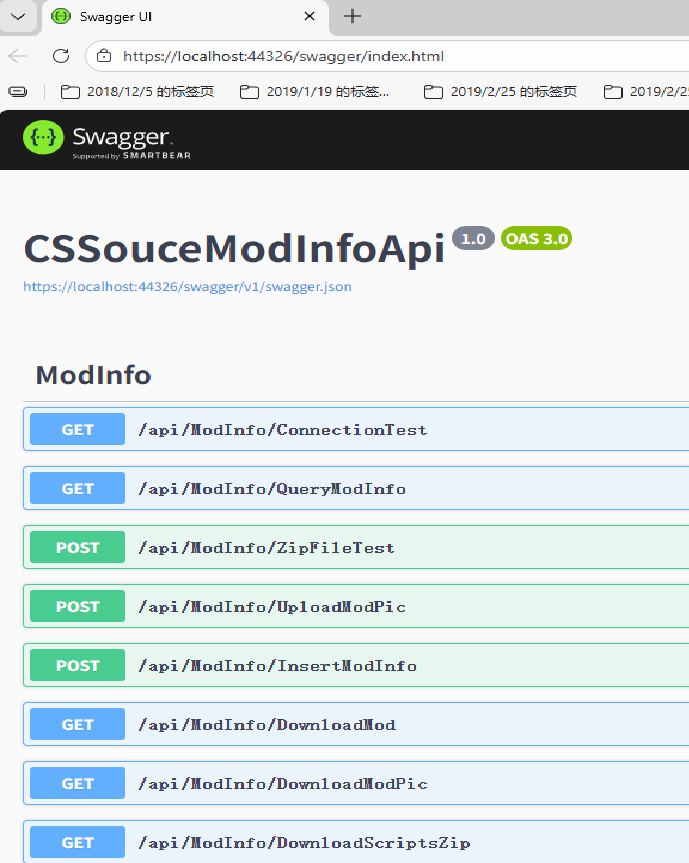The width and height of the screenshot is (689, 863).
Task: Click the POST badge for UploadModPic
Action: pyautogui.click(x=77, y=607)
